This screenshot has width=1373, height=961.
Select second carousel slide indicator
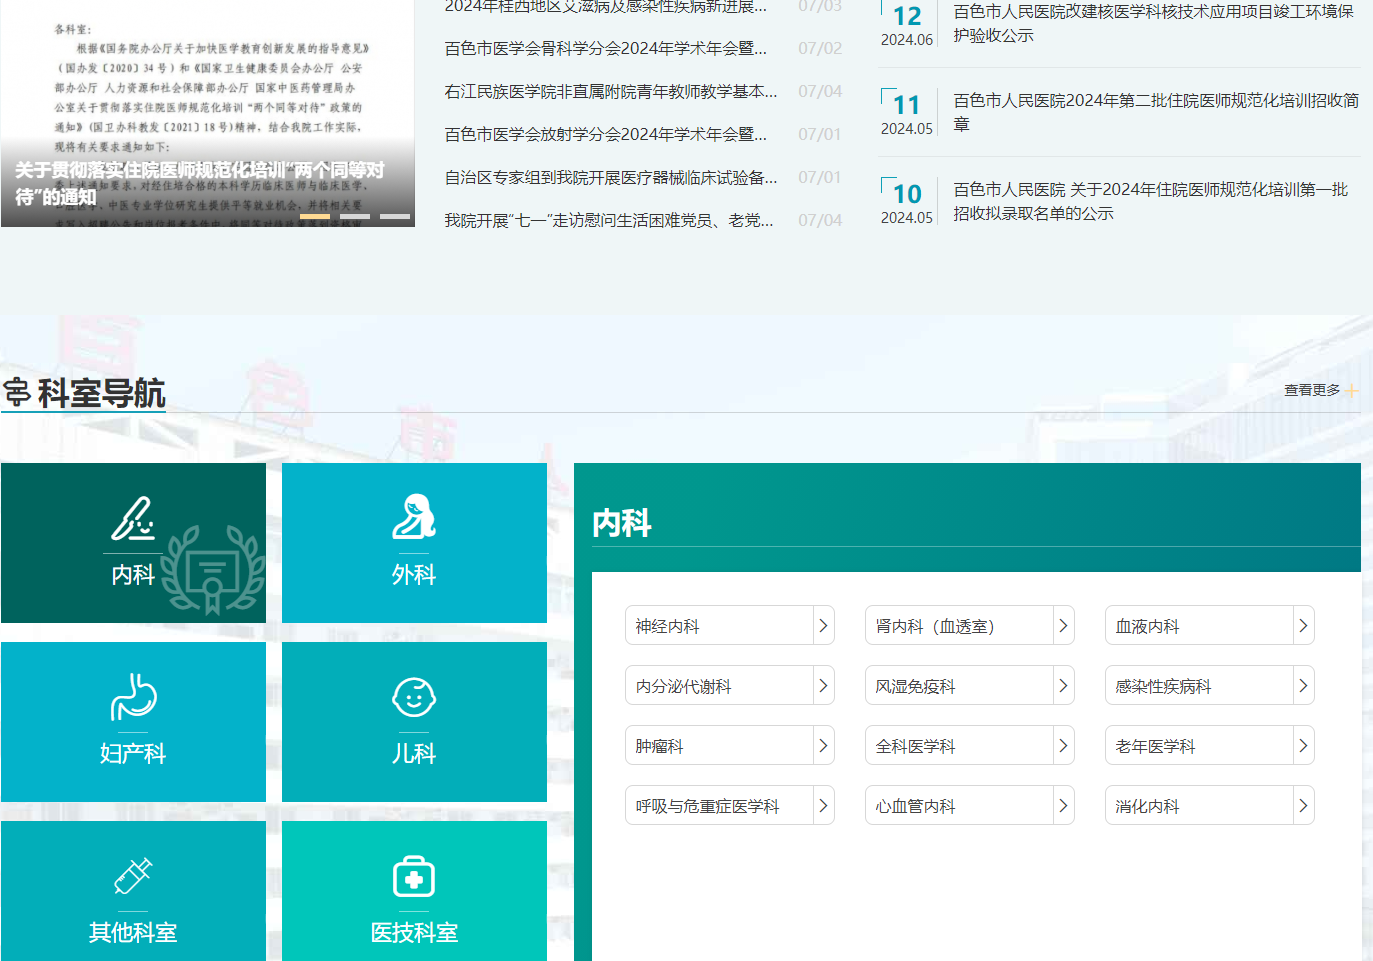355,216
